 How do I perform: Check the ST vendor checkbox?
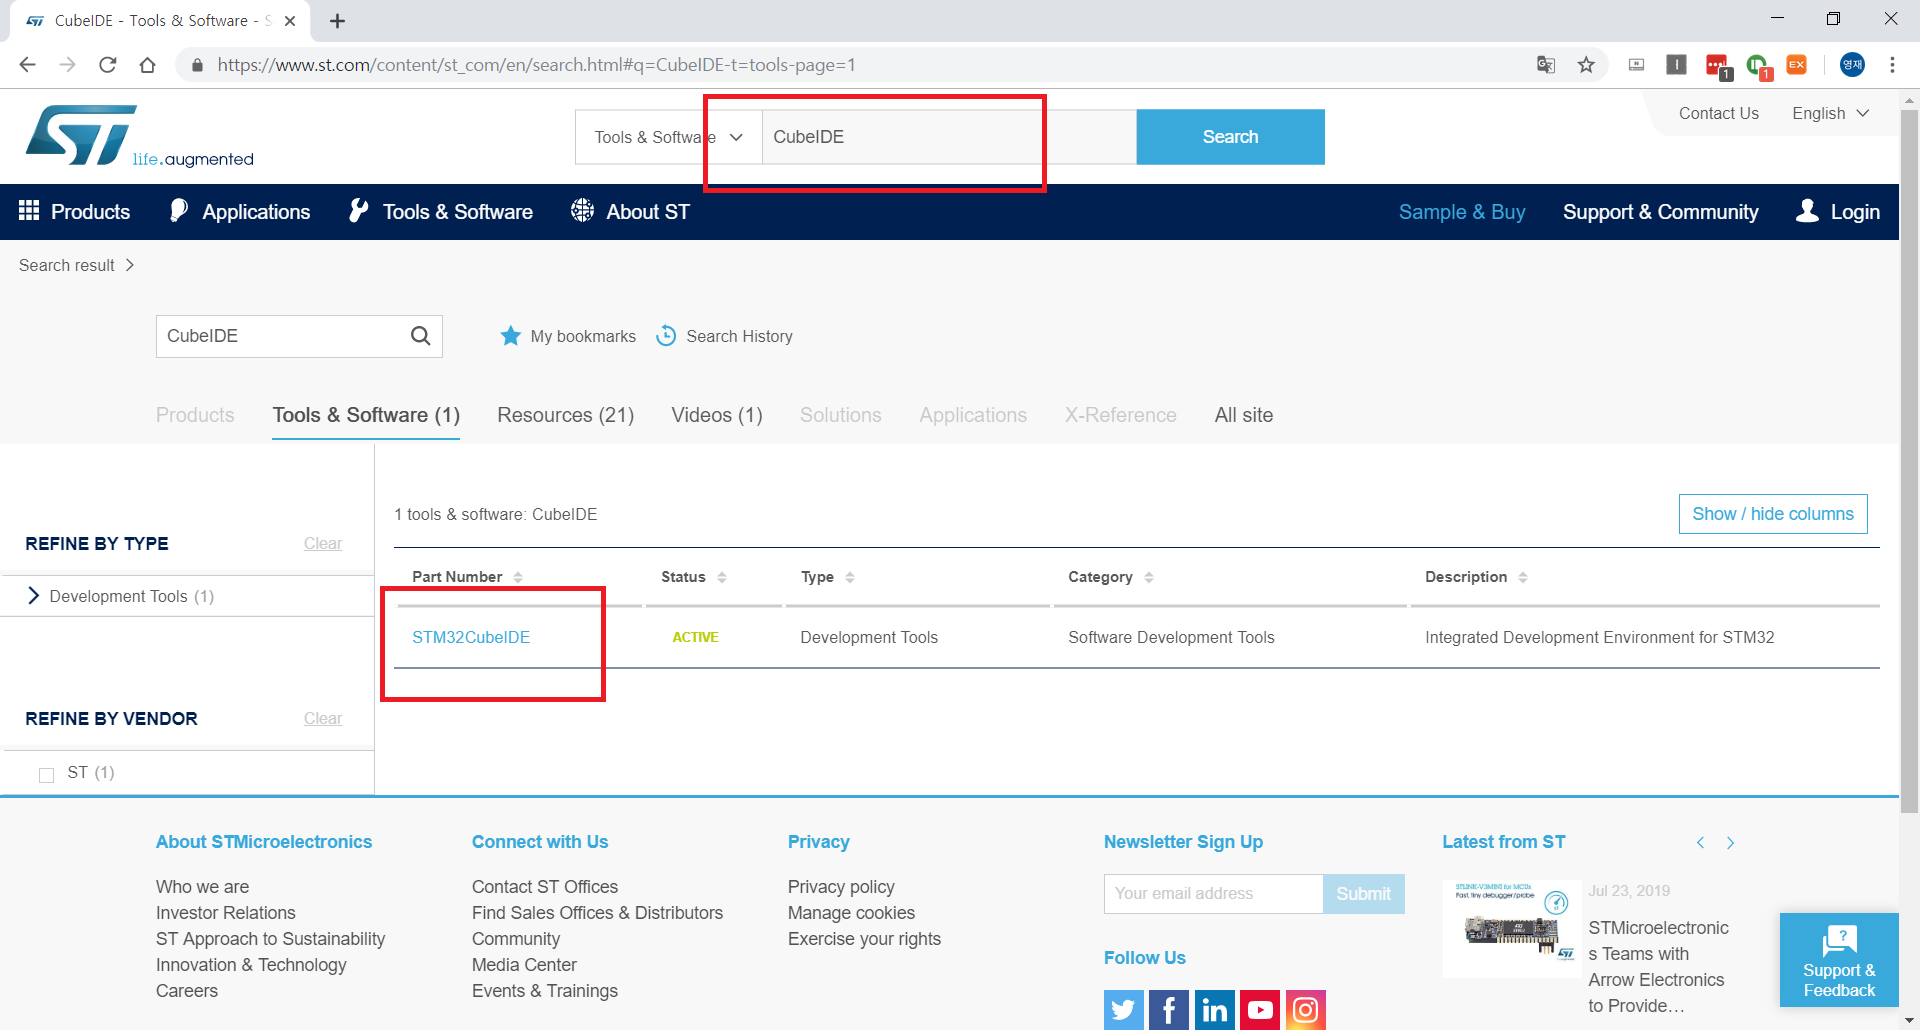tap(46, 775)
